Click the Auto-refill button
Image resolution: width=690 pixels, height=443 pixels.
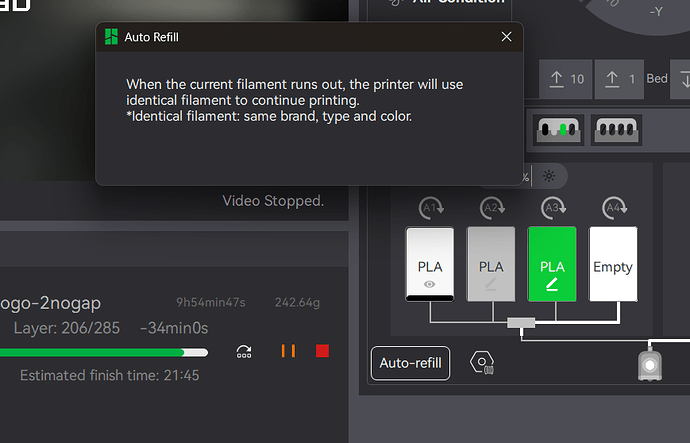410,363
